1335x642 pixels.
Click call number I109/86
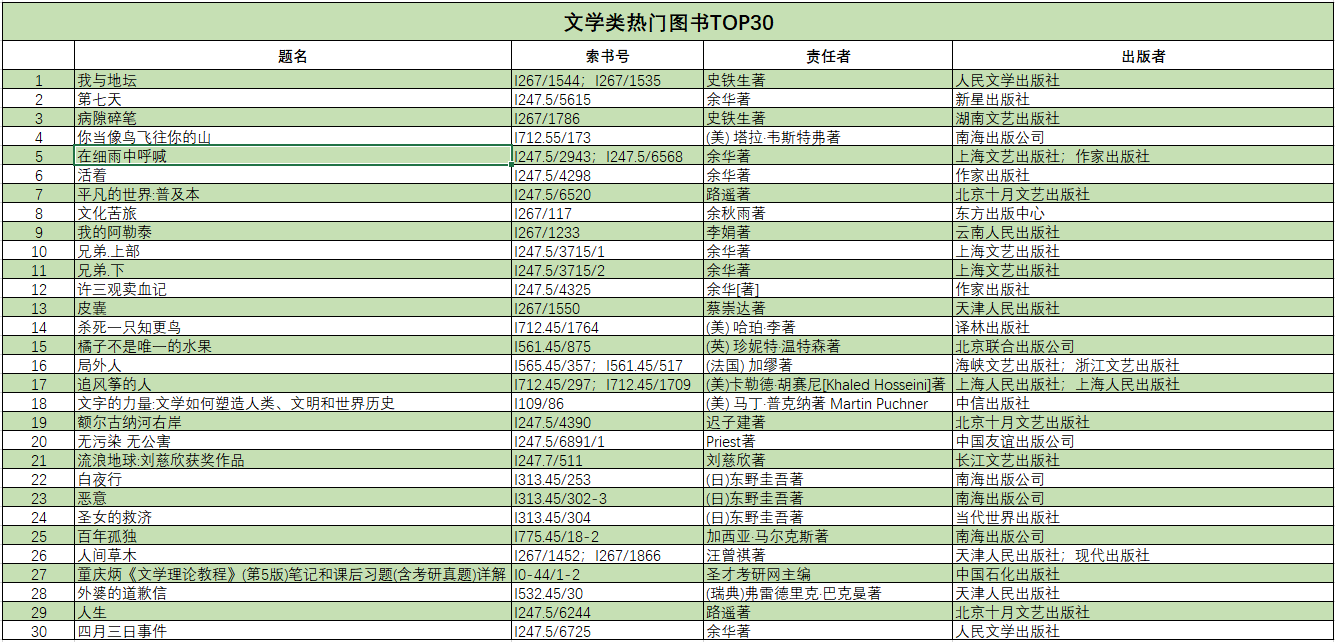point(607,404)
